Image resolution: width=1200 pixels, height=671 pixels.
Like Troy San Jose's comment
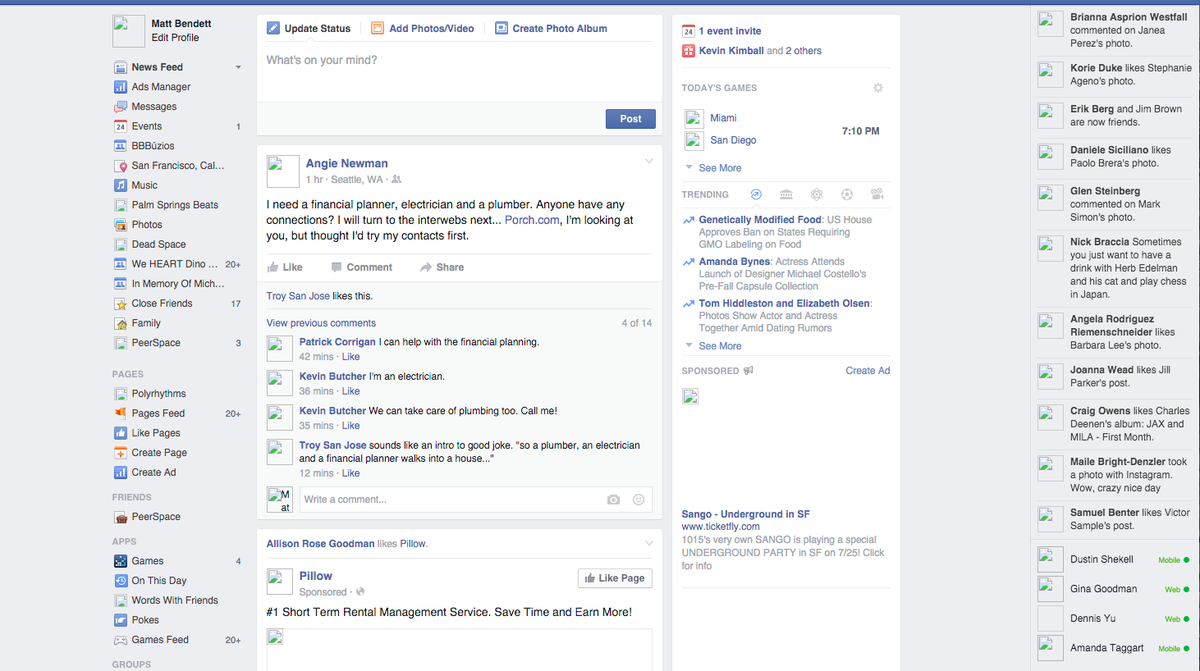(351, 473)
